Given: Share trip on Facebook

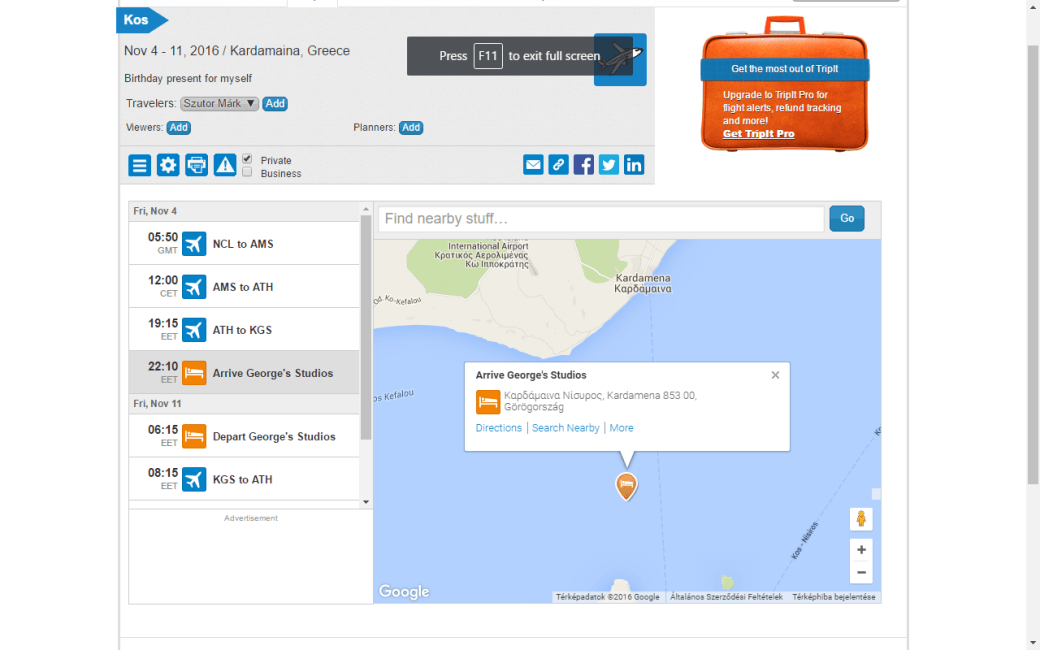Looking at the screenshot, I should coord(584,165).
